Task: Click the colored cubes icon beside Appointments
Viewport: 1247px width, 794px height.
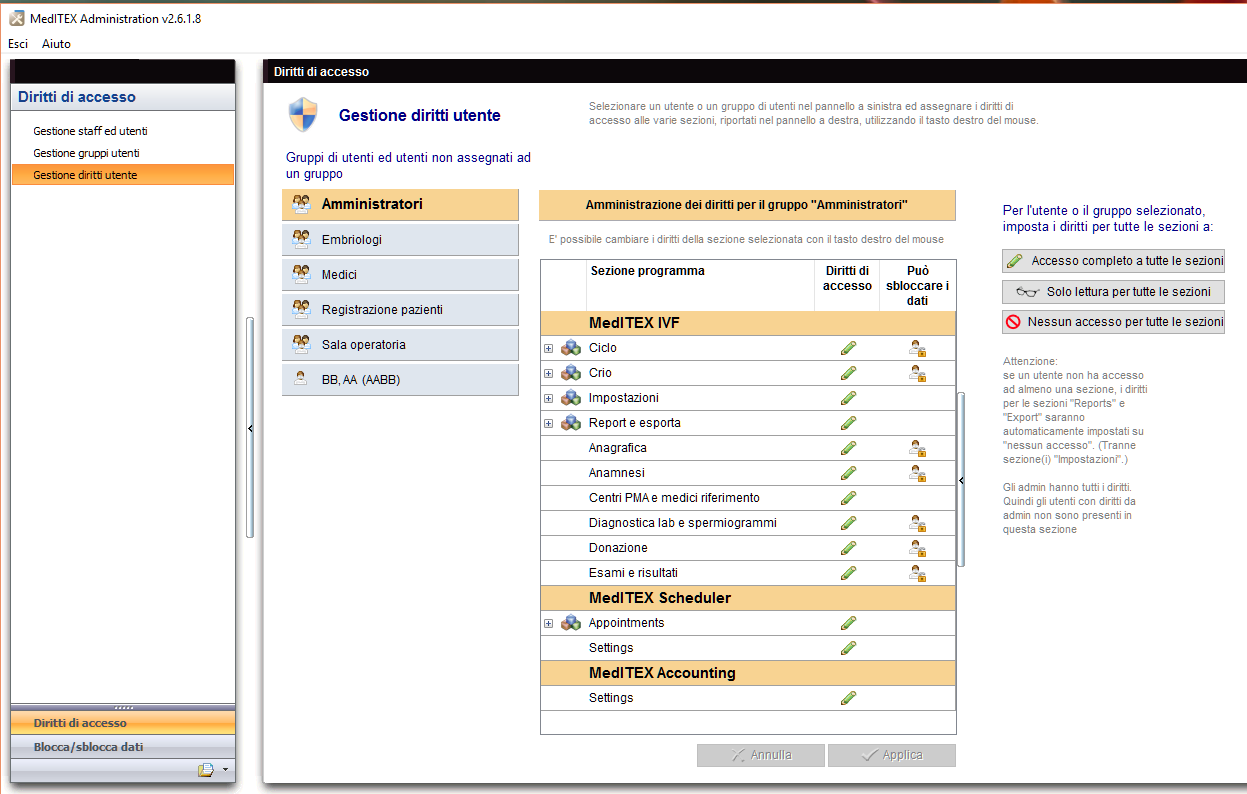Action: 571,623
